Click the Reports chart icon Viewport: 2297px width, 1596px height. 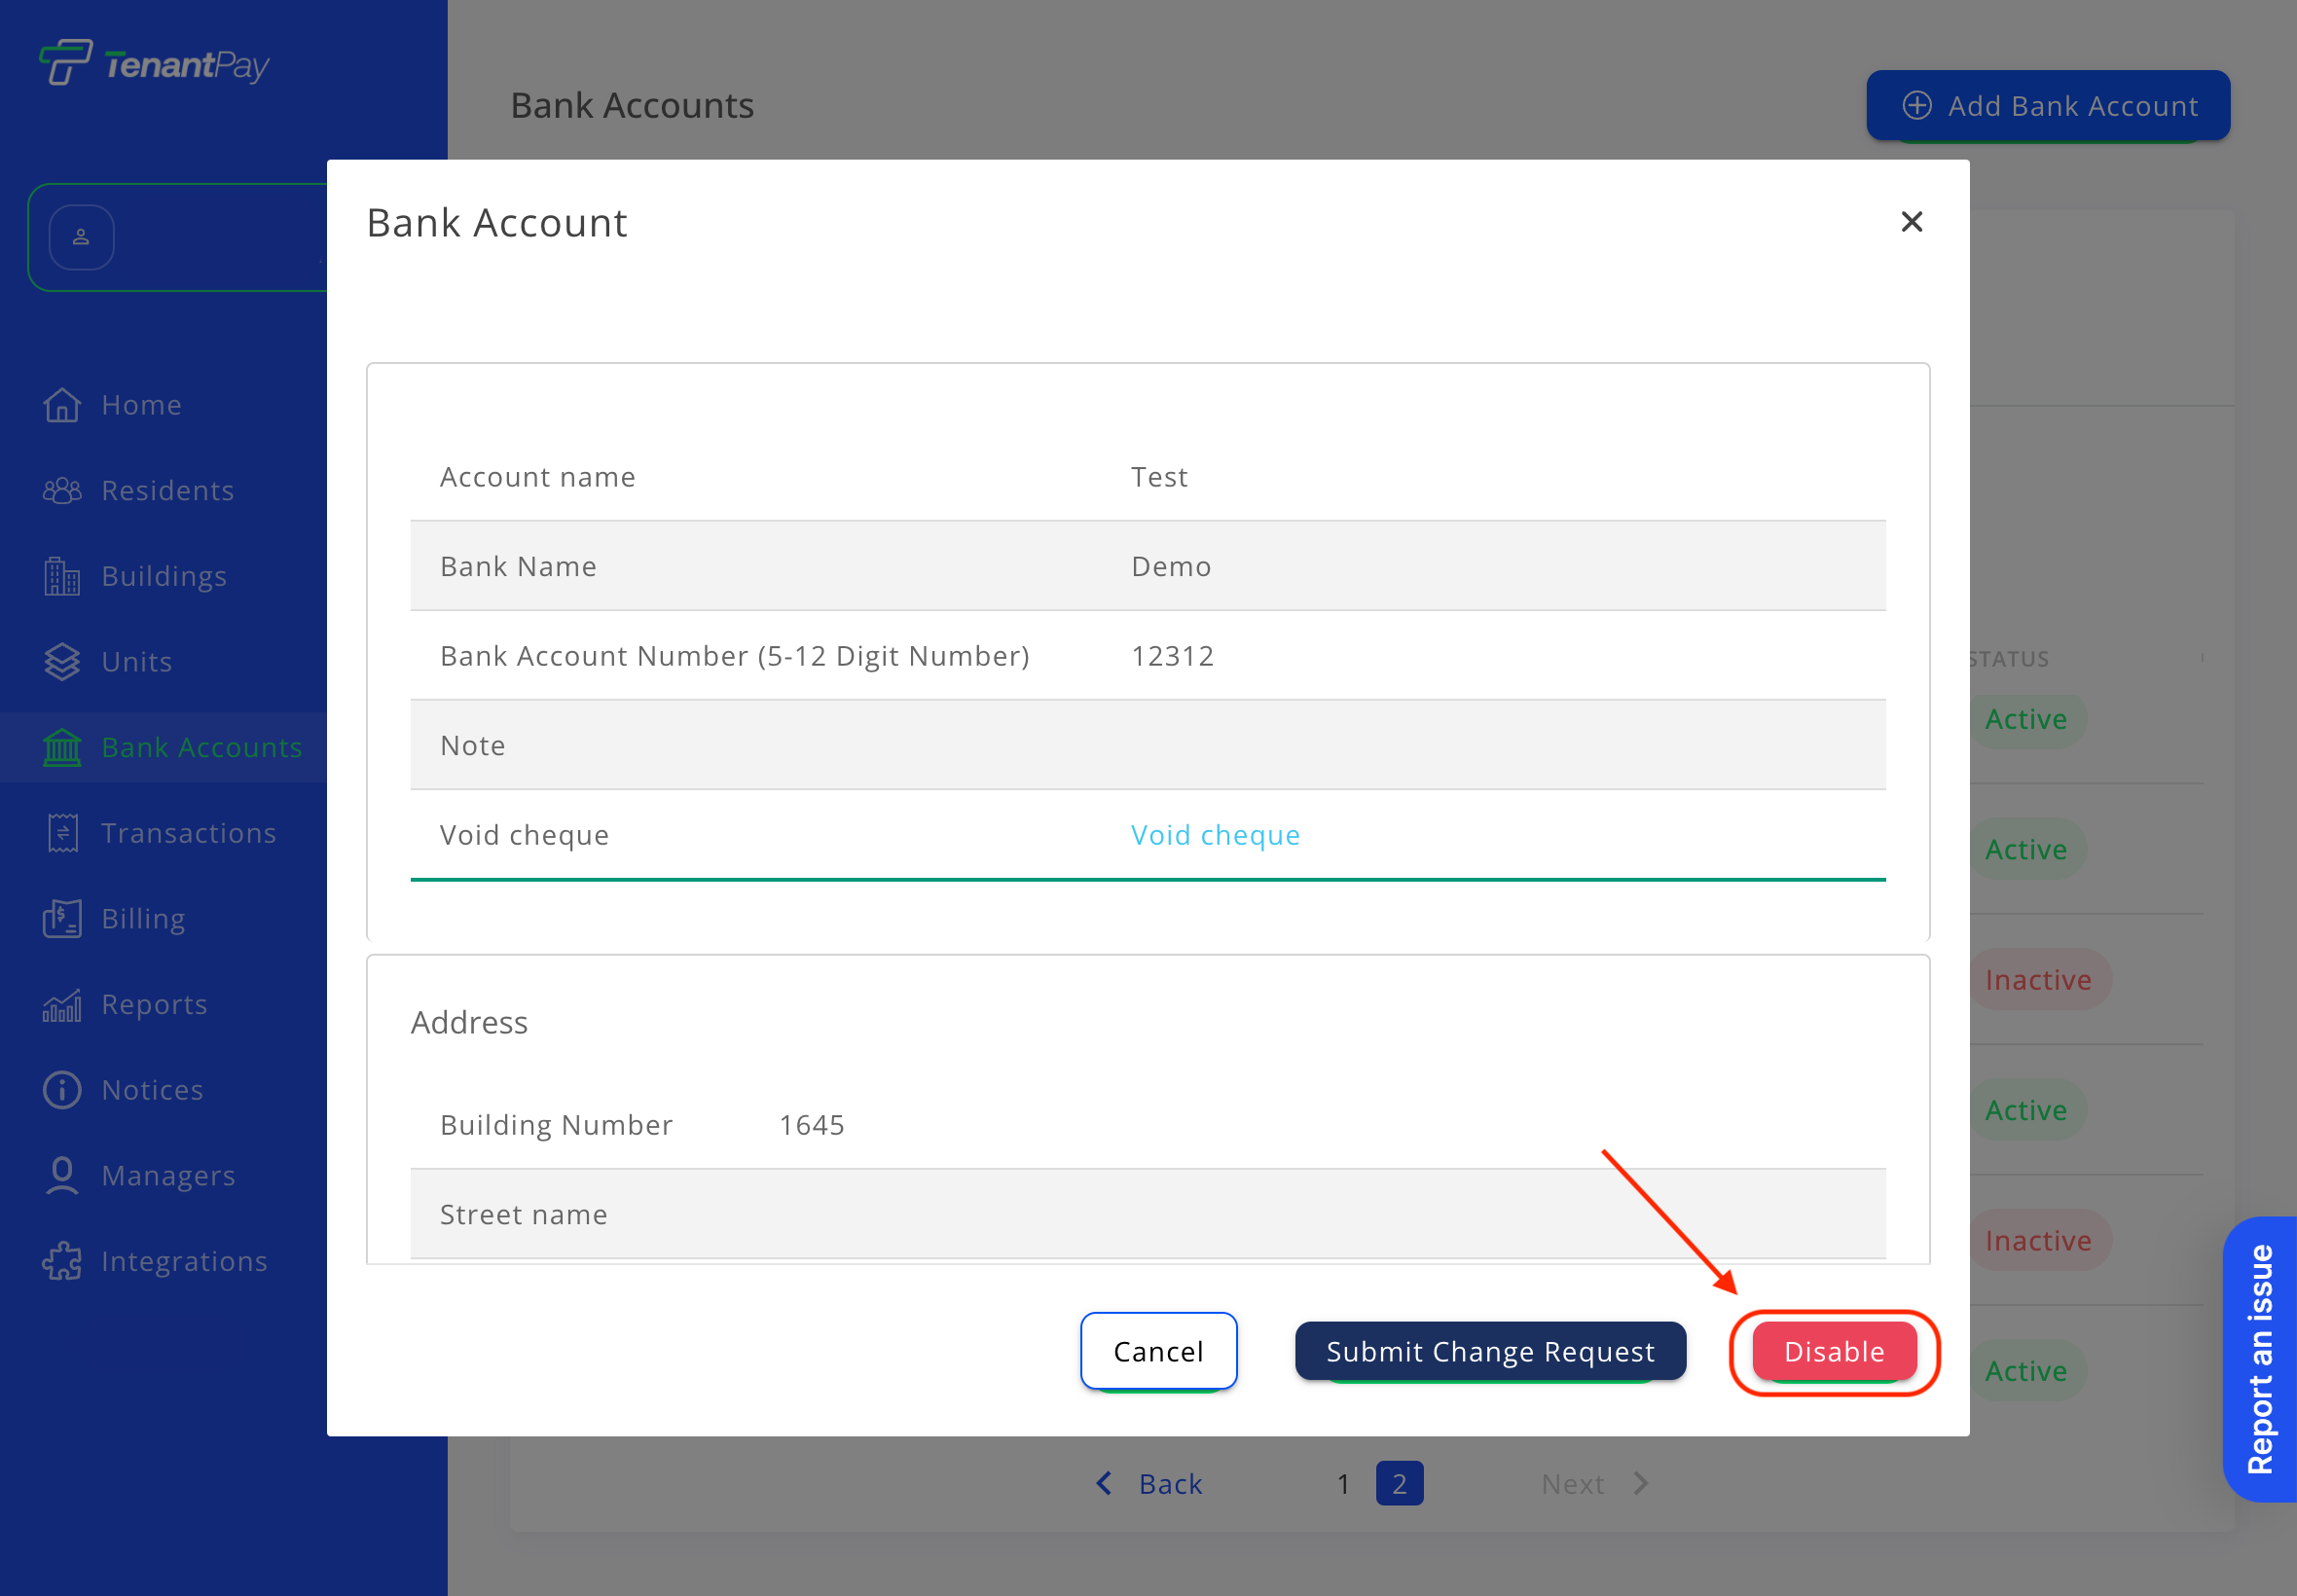coord(62,1005)
